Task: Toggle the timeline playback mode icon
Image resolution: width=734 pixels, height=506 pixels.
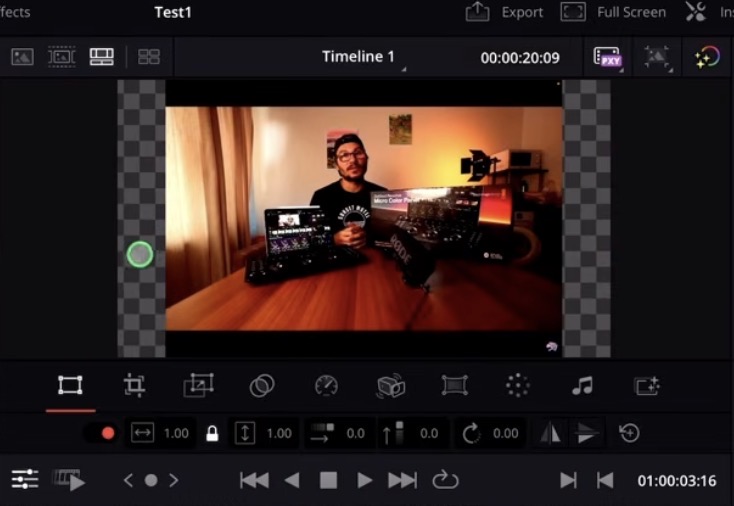Action: 69,480
